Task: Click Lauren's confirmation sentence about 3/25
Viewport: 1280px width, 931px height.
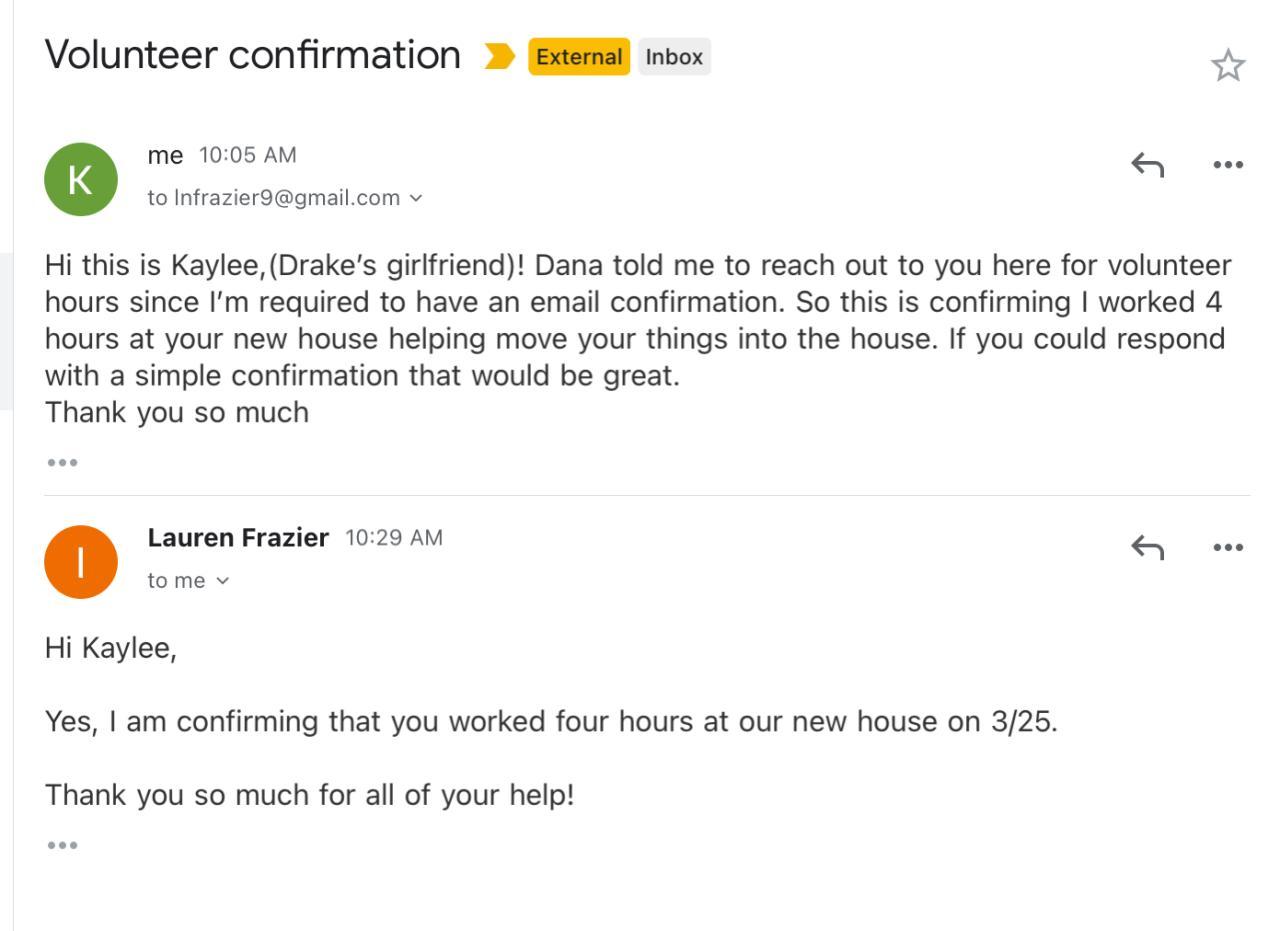Action: point(550,722)
